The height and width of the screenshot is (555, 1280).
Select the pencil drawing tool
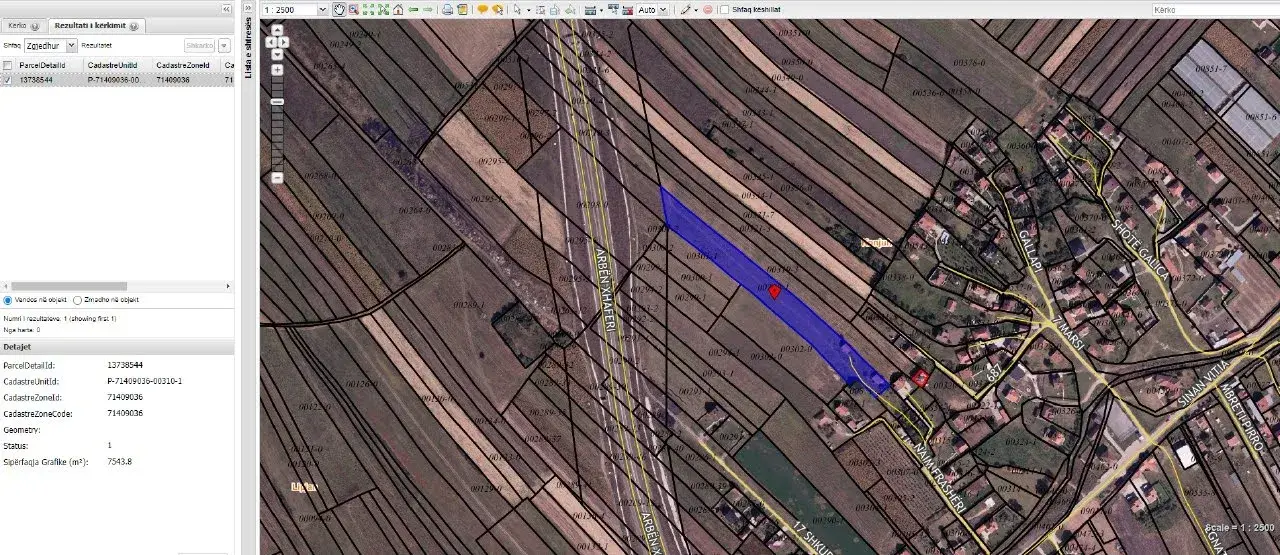(x=685, y=9)
